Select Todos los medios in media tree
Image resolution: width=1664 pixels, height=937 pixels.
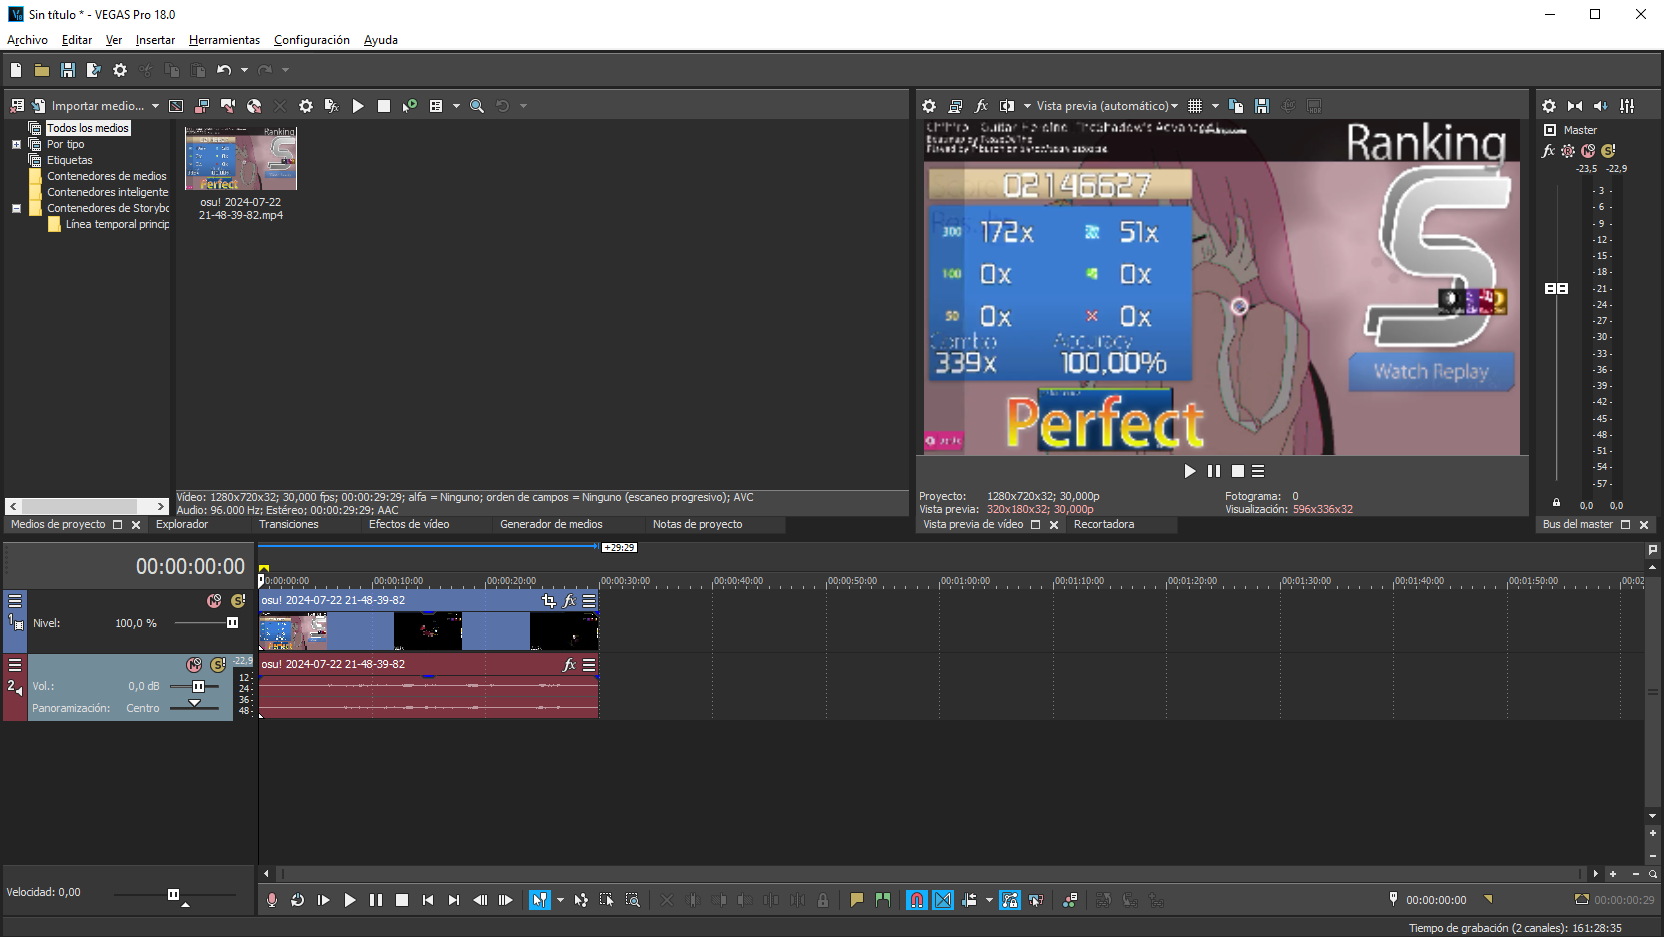point(88,128)
